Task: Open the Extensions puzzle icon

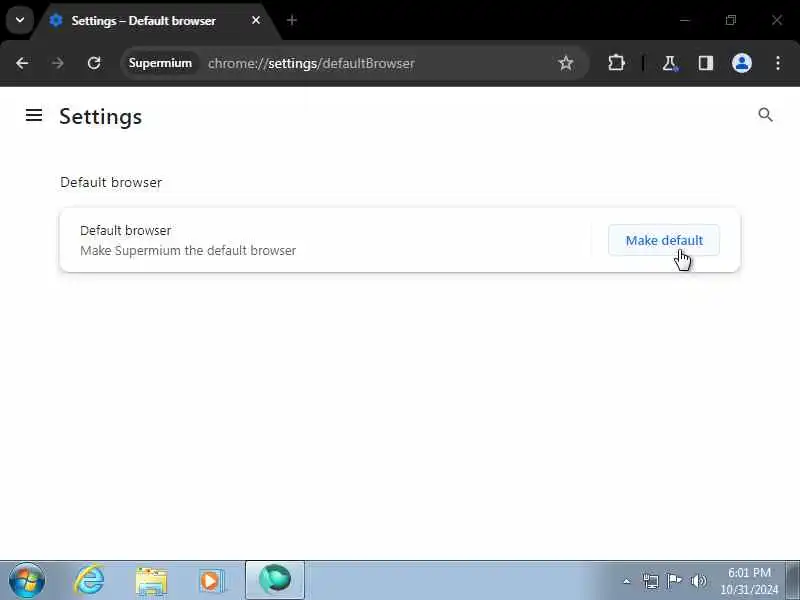Action: tap(616, 63)
